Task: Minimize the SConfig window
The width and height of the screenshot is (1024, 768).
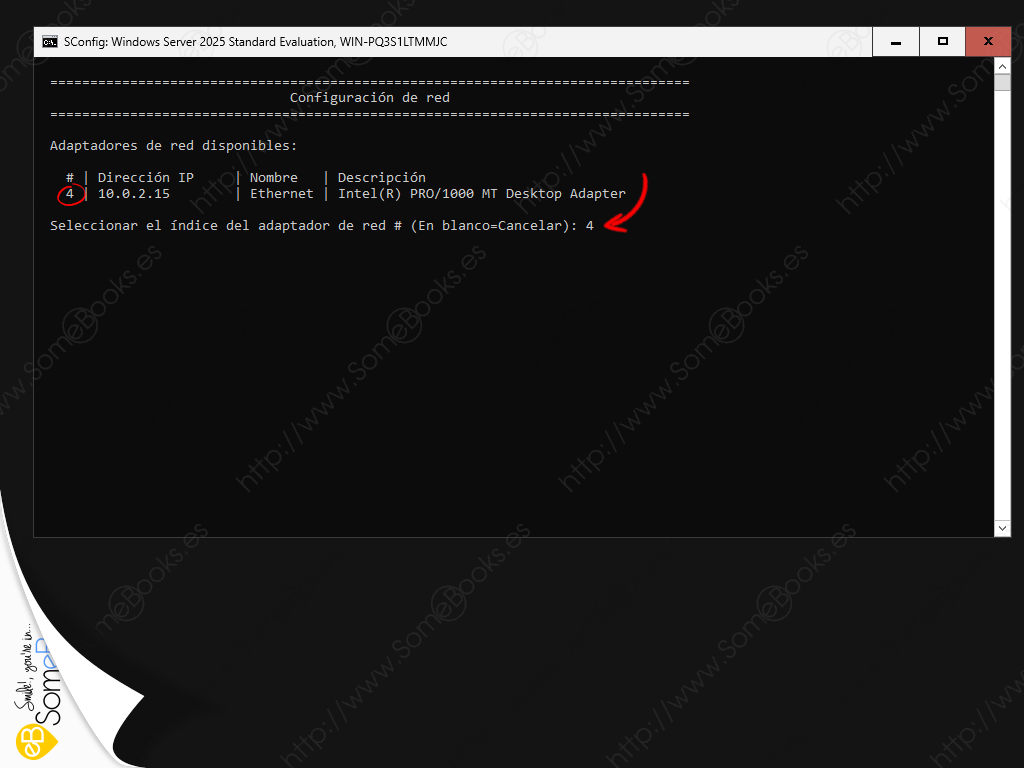Action: coord(896,42)
